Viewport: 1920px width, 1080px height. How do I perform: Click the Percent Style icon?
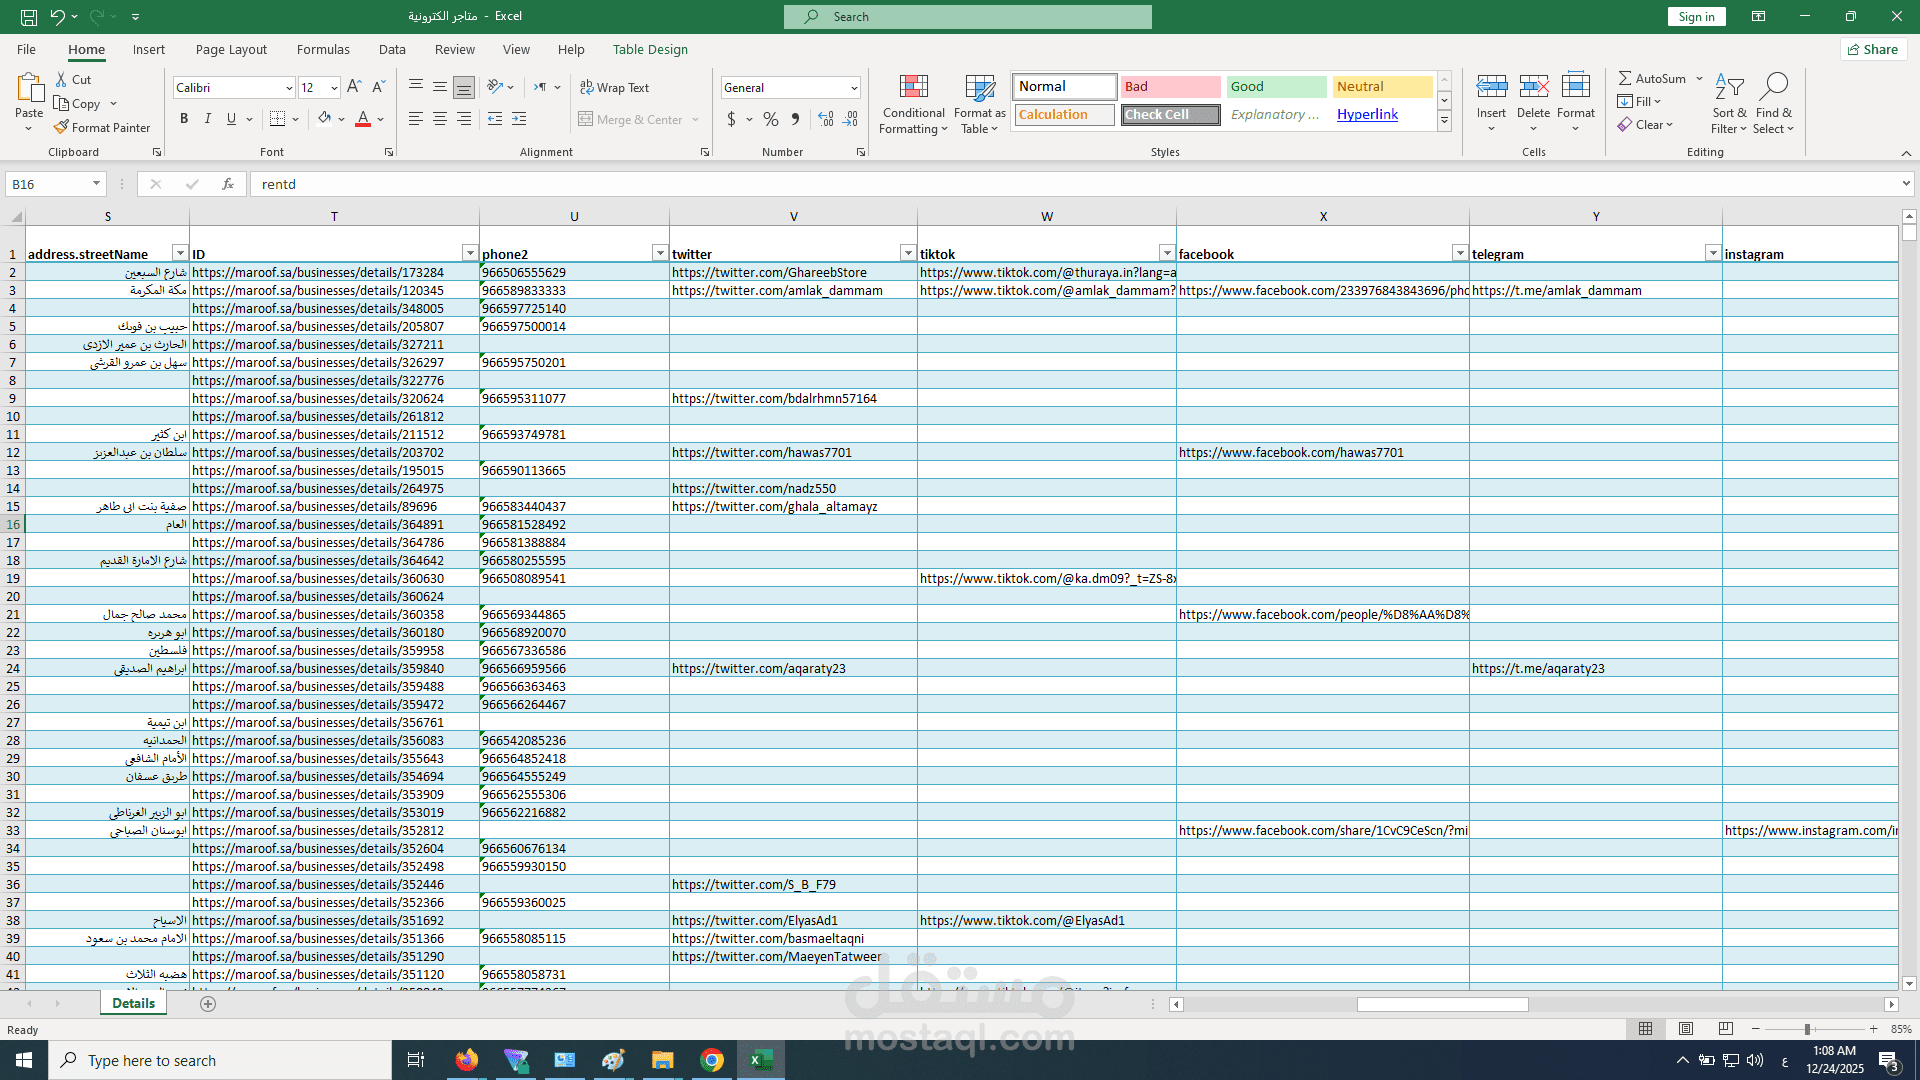(770, 119)
